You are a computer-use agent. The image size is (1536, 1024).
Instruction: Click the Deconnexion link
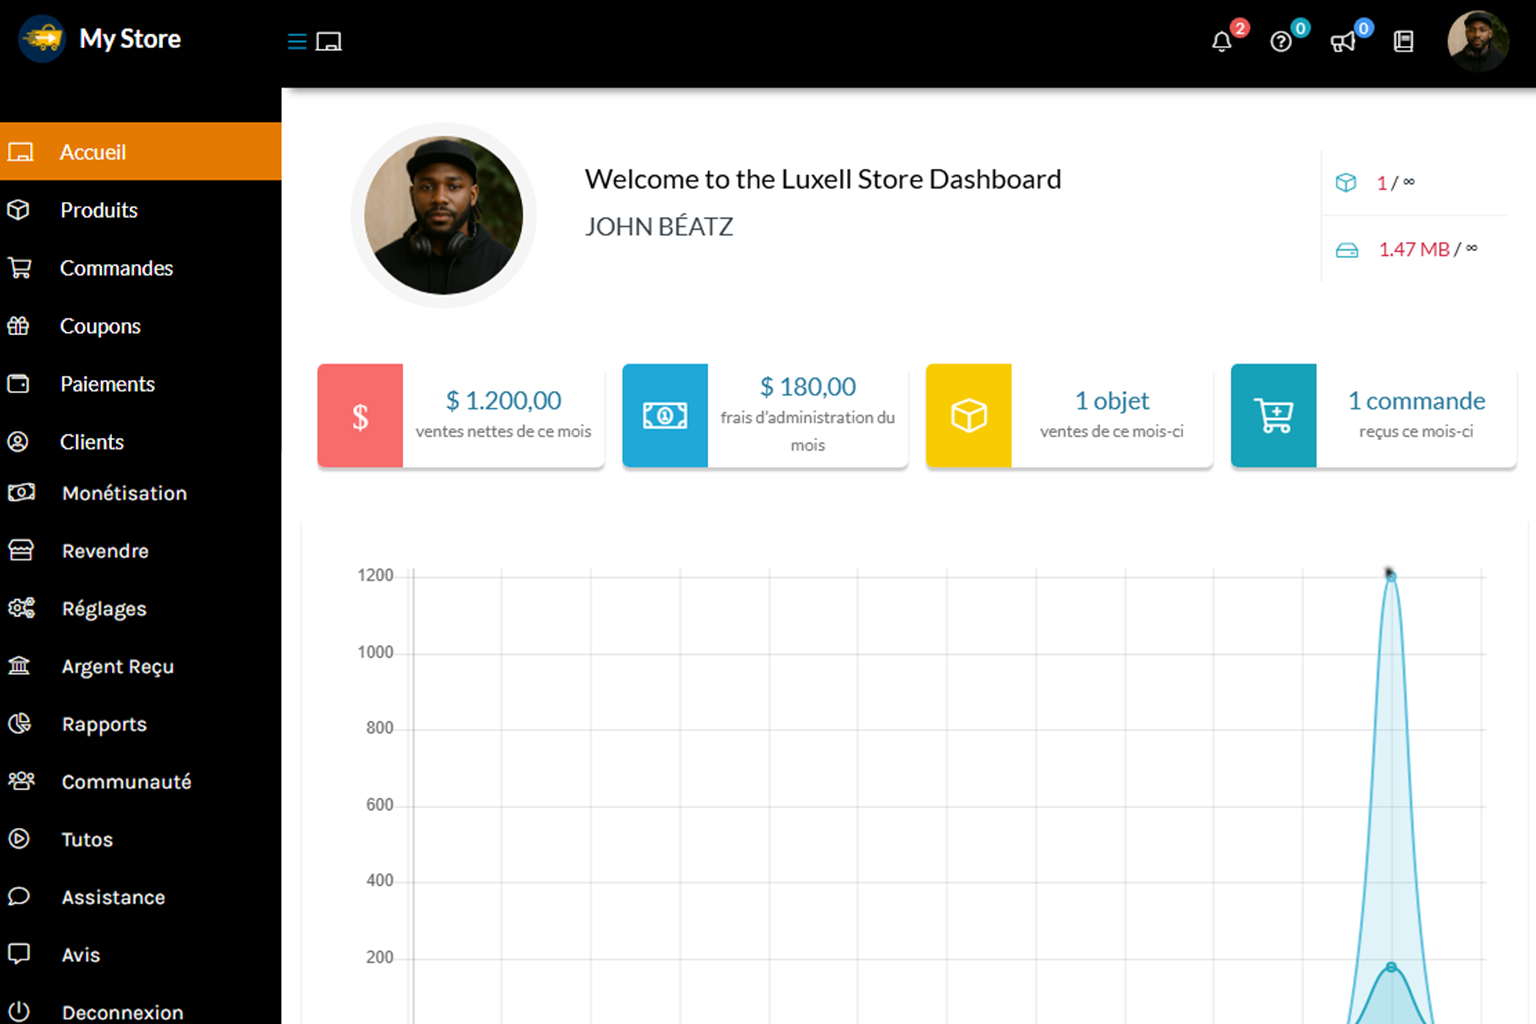122,1012
